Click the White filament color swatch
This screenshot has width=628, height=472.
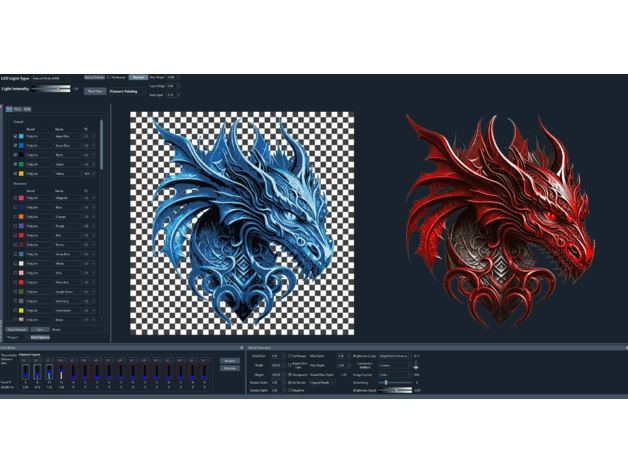(21, 264)
